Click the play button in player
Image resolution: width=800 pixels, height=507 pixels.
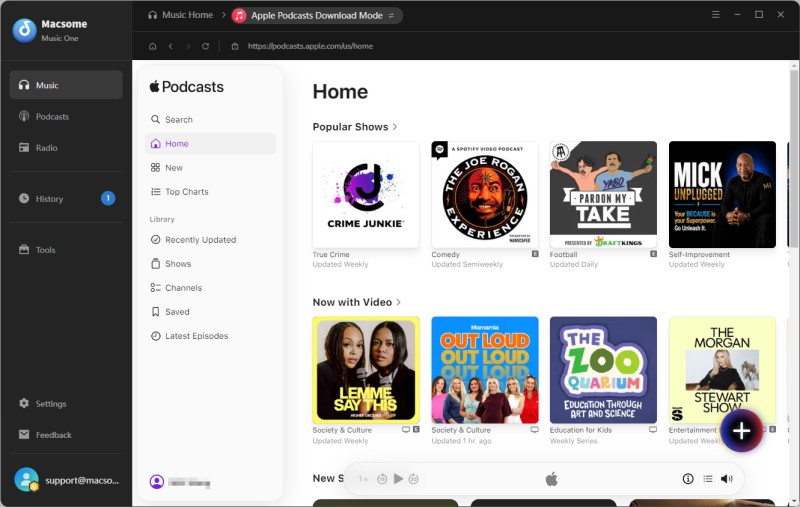point(398,478)
